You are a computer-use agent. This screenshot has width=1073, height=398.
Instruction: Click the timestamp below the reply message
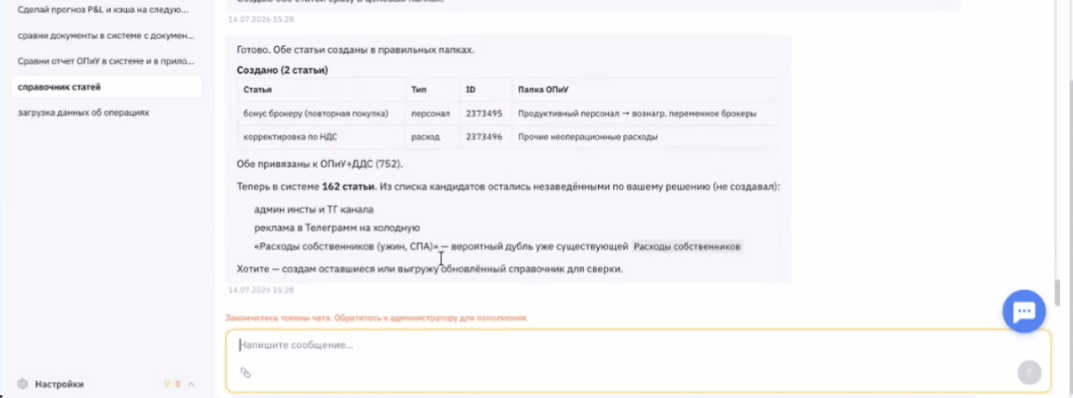tap(261, 290)
